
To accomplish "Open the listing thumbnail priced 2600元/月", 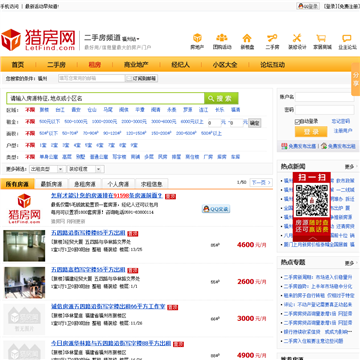I will point(24,282).
